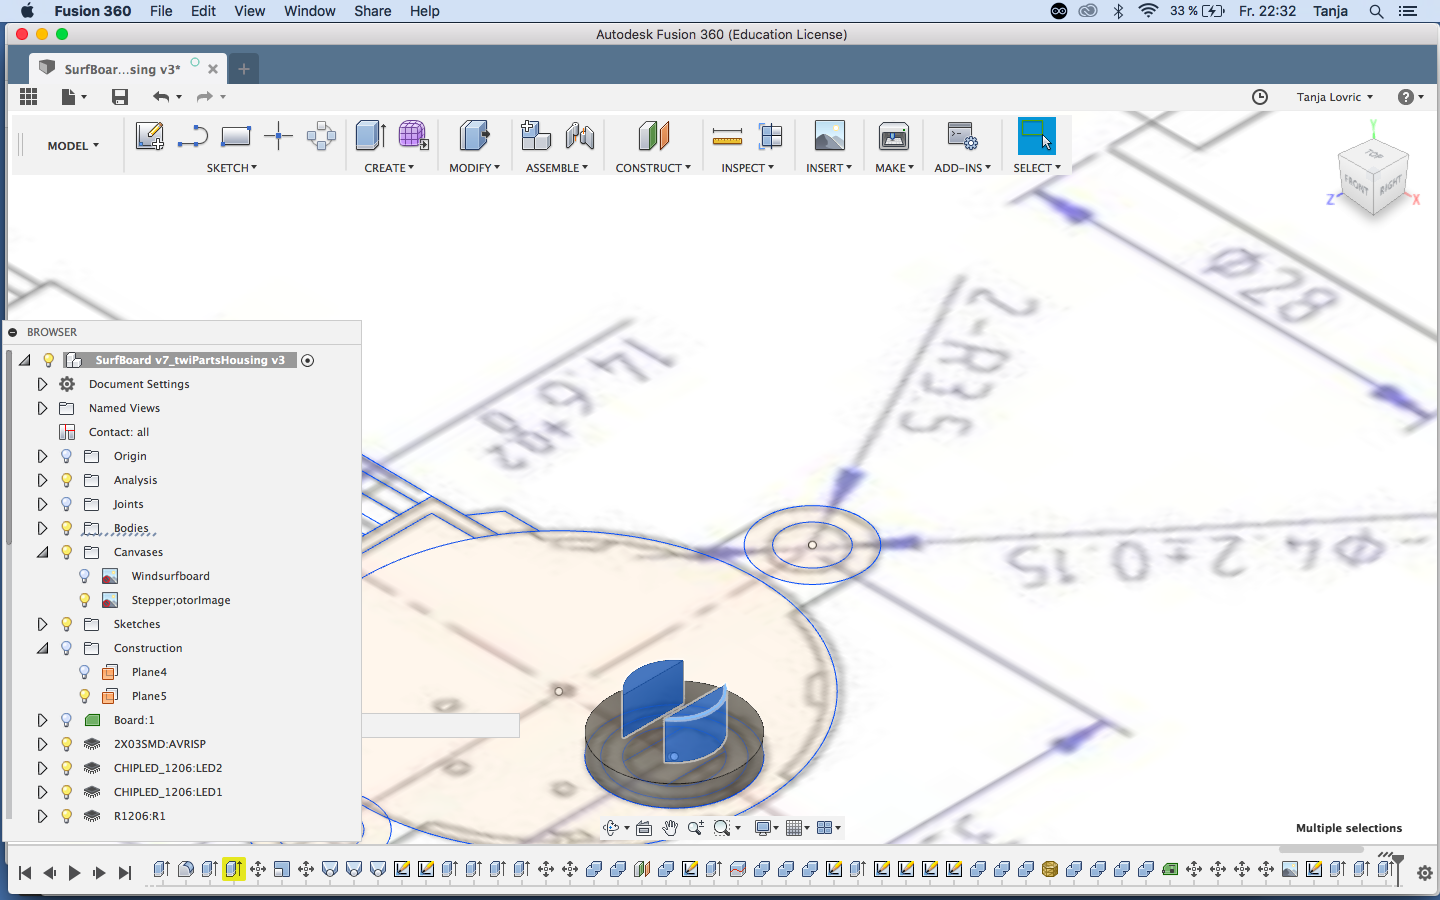Screen dimensions: 1440x900
Task: Toggle visibility lightbulb for Analysis folder
Action: 67,480
